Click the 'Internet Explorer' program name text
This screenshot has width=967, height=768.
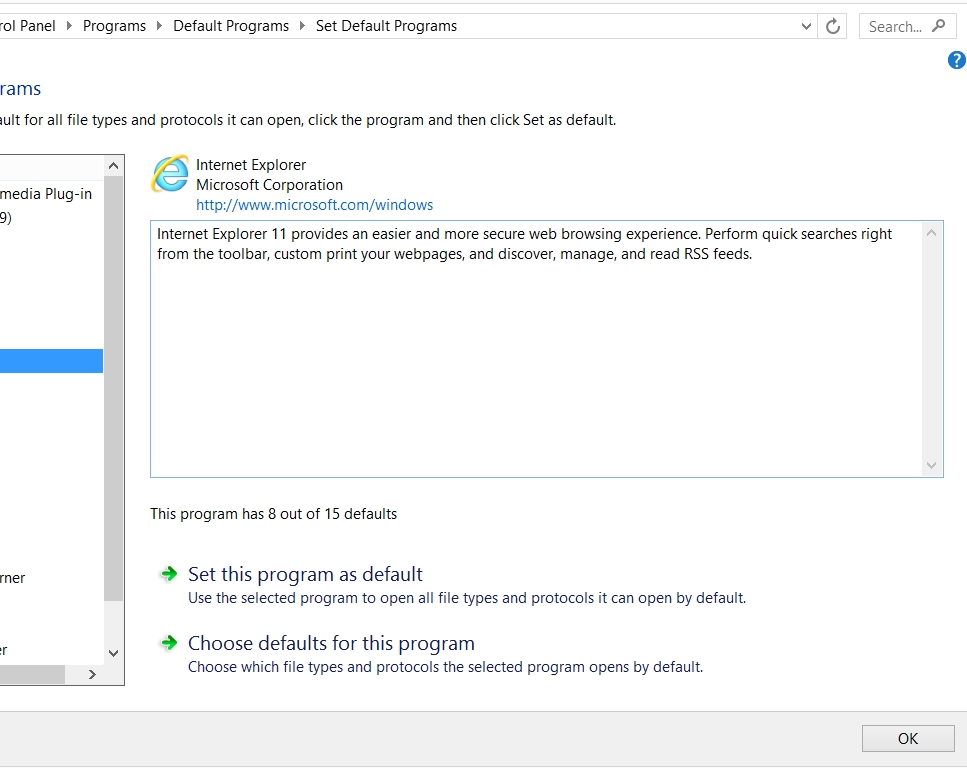[x=251, y=165]
